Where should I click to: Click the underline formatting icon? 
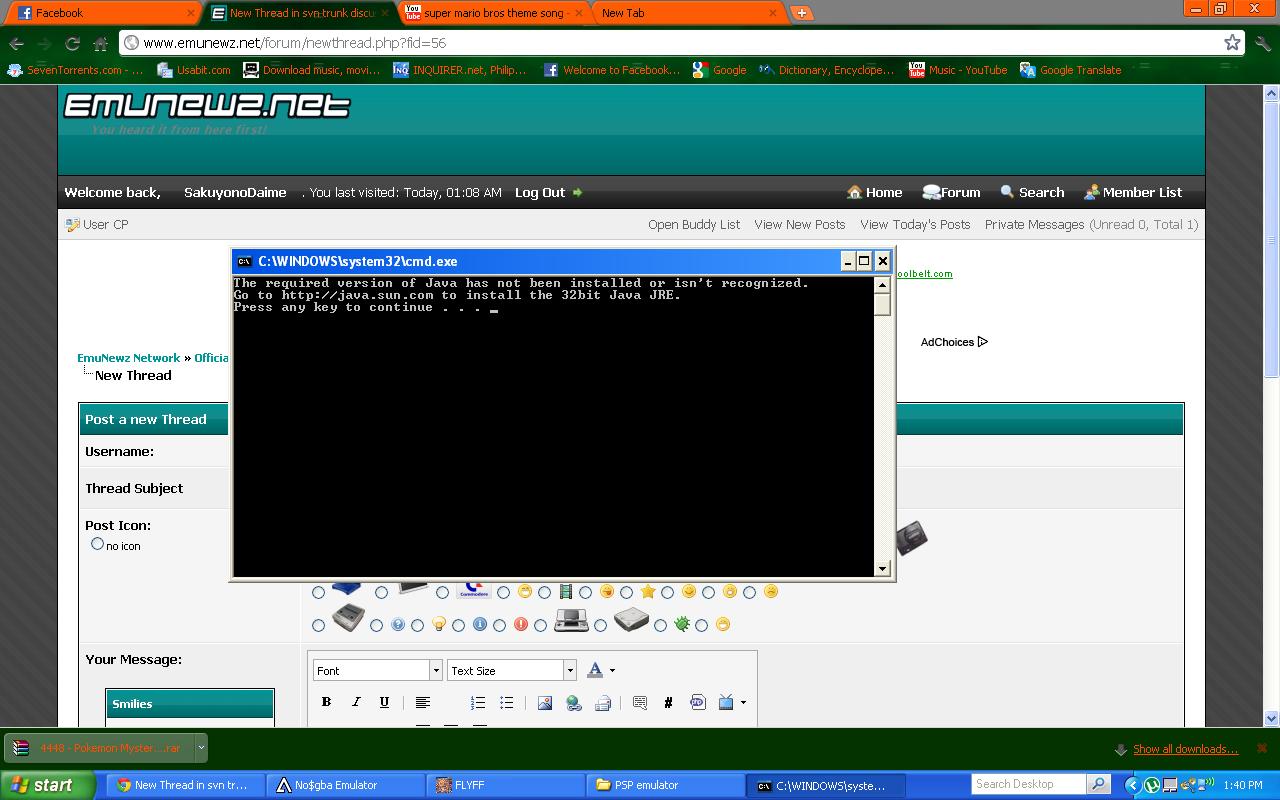(x=384, y=702)
